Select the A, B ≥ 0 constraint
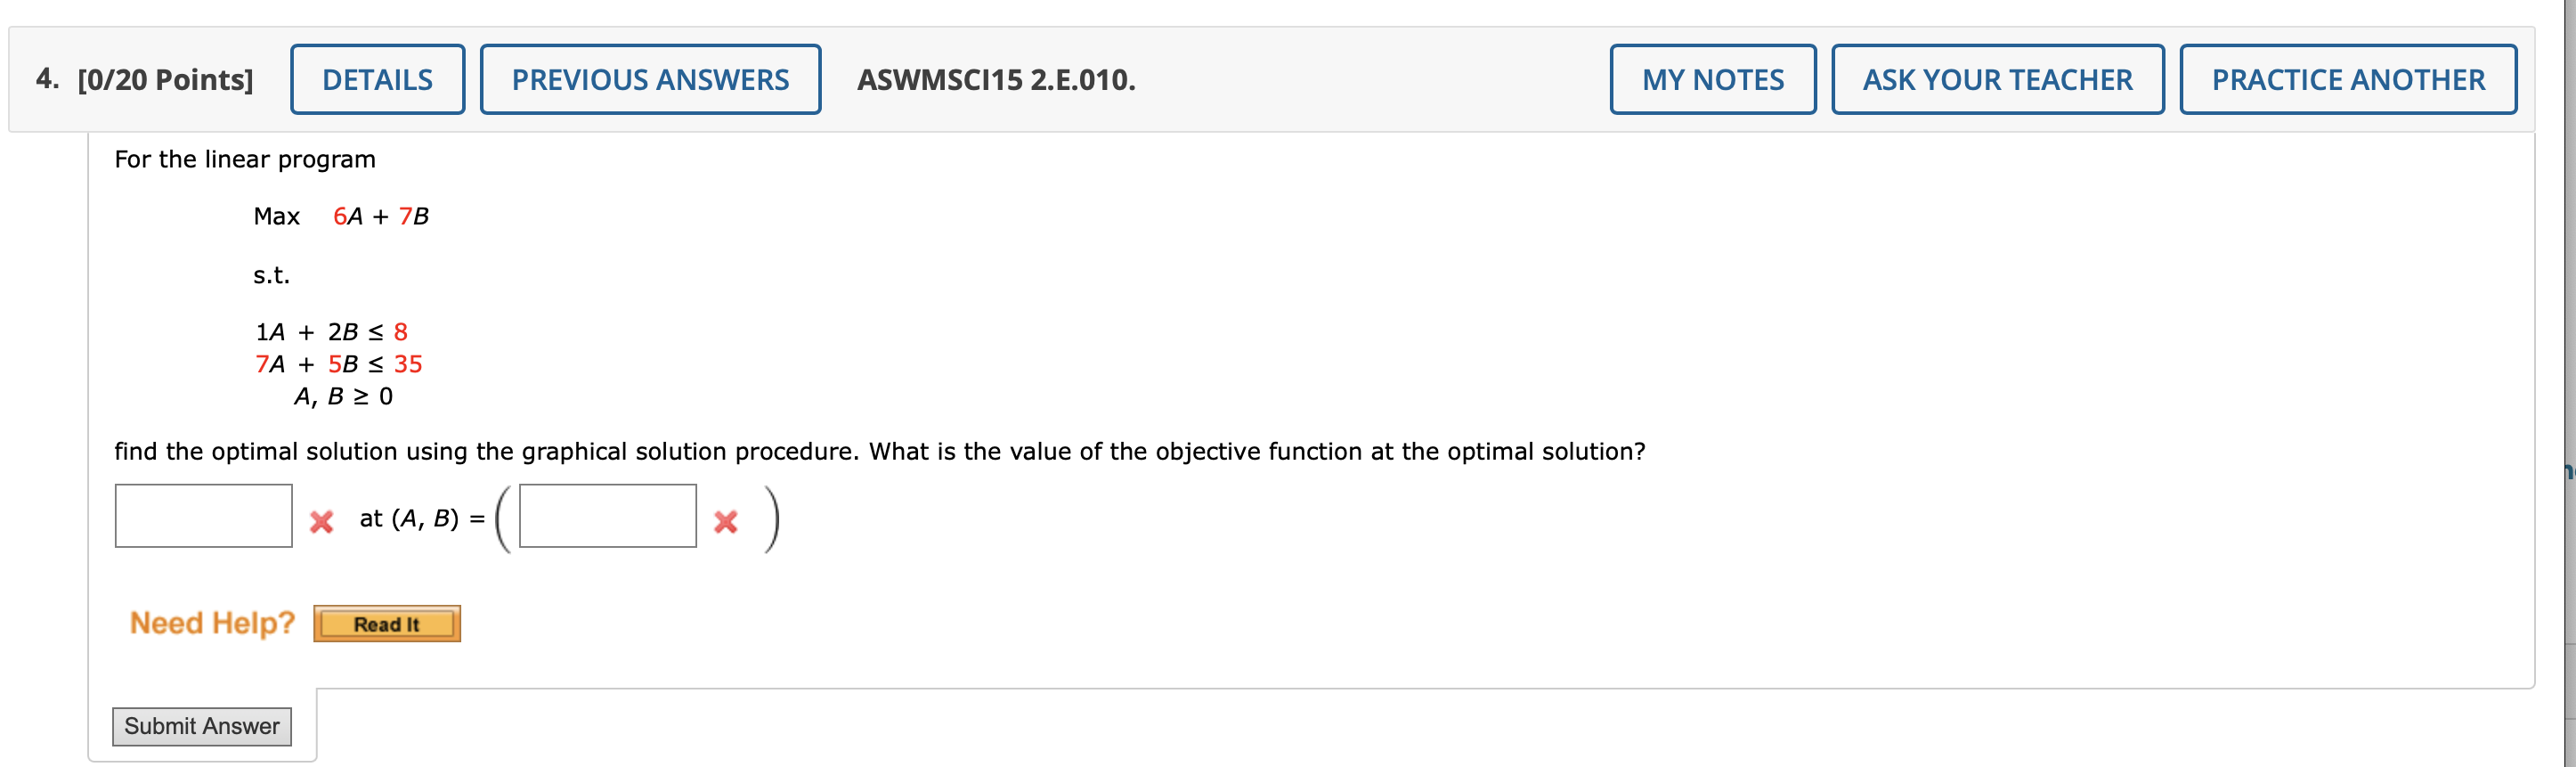 (343, 397)
